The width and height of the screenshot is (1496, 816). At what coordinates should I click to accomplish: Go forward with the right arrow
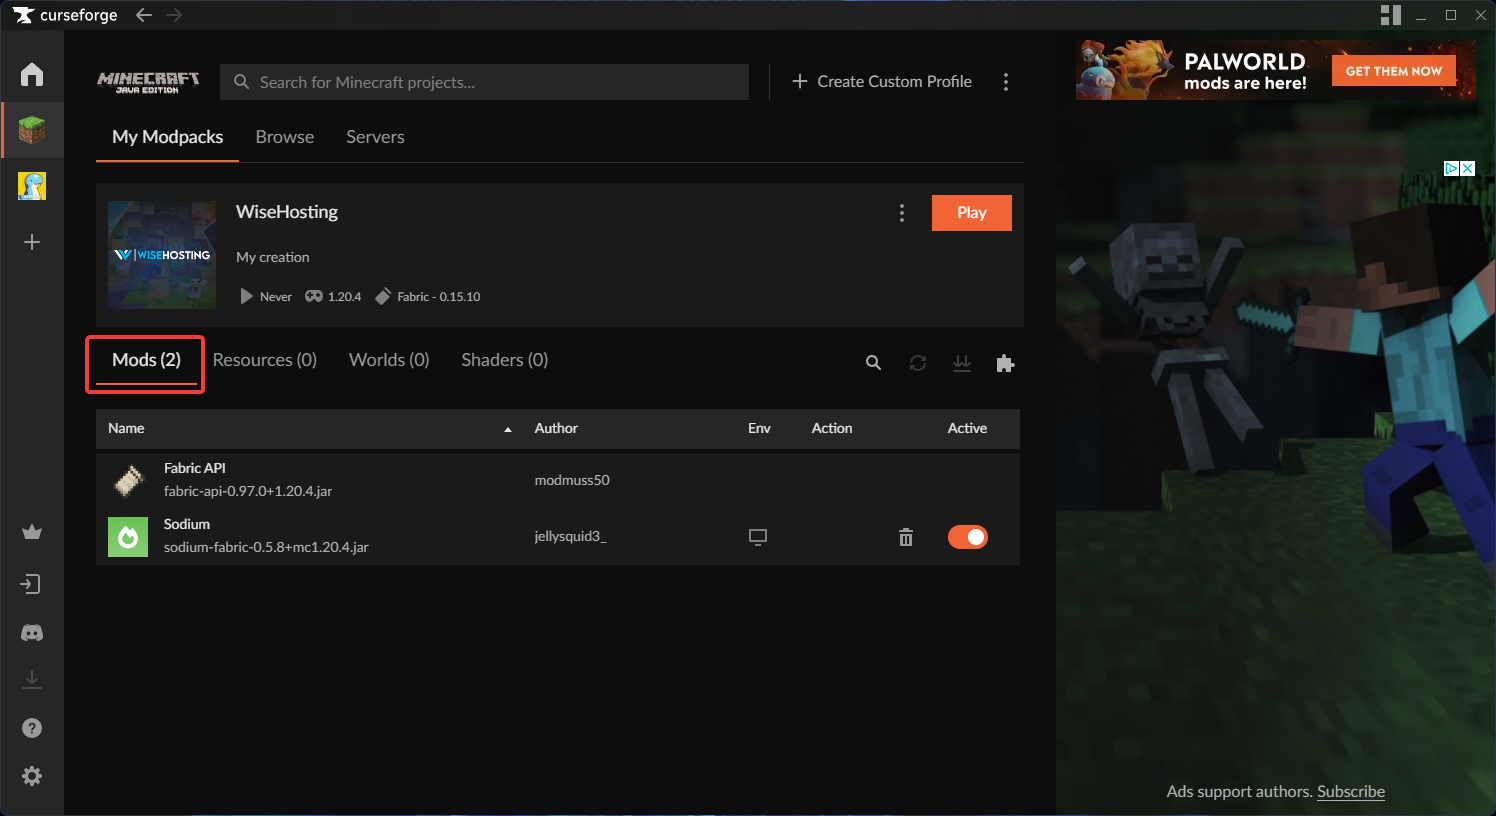point(174,15)
